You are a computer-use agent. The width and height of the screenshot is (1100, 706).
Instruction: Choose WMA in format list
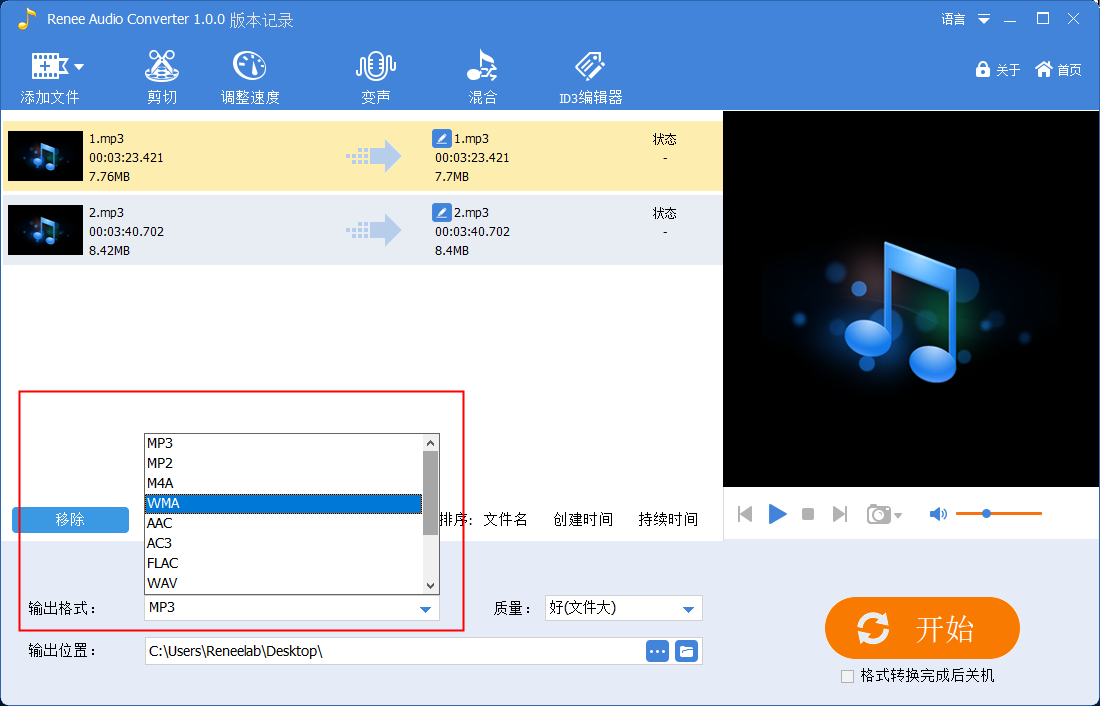[283, 503]
